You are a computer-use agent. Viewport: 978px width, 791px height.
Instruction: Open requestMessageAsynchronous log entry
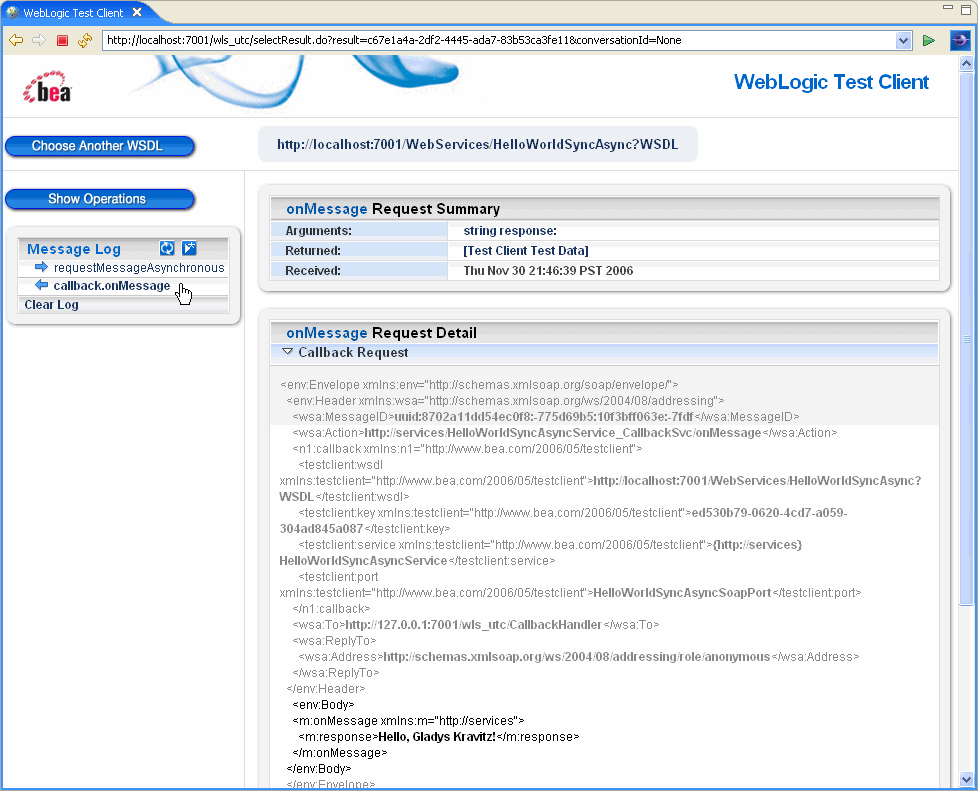pos(139,268)
